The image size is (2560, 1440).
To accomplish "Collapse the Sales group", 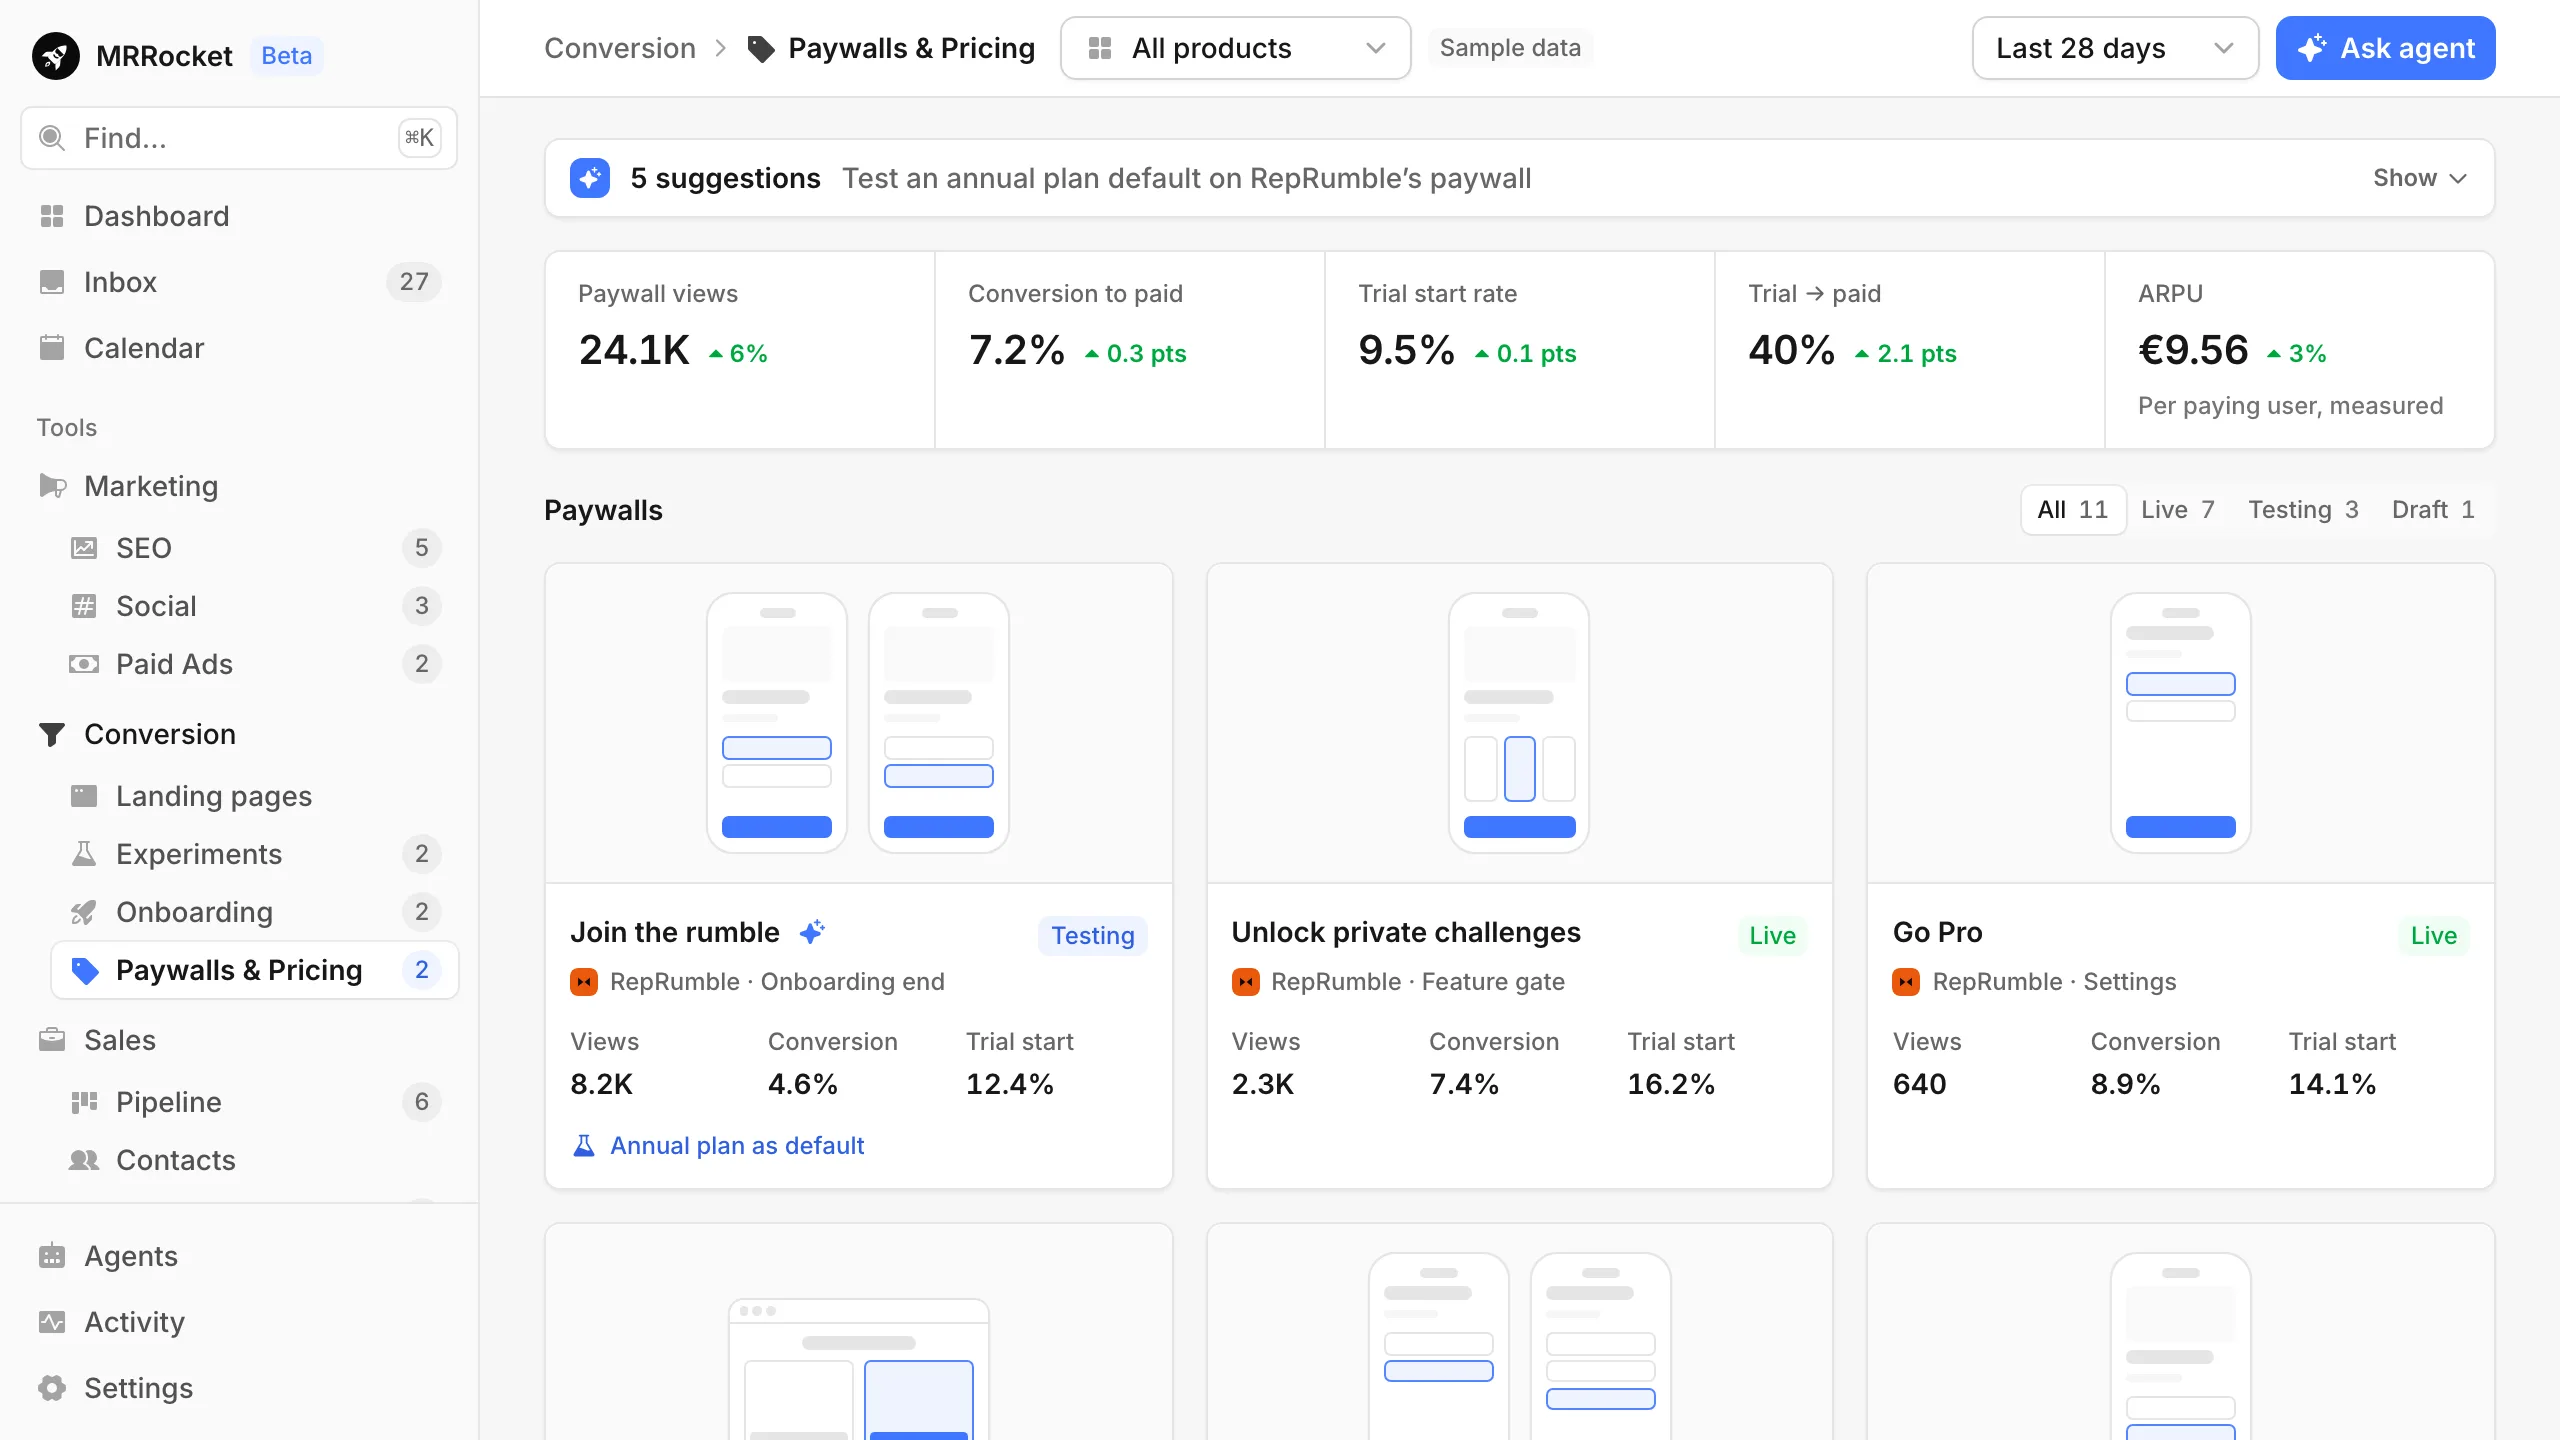I will point(240,1040).
